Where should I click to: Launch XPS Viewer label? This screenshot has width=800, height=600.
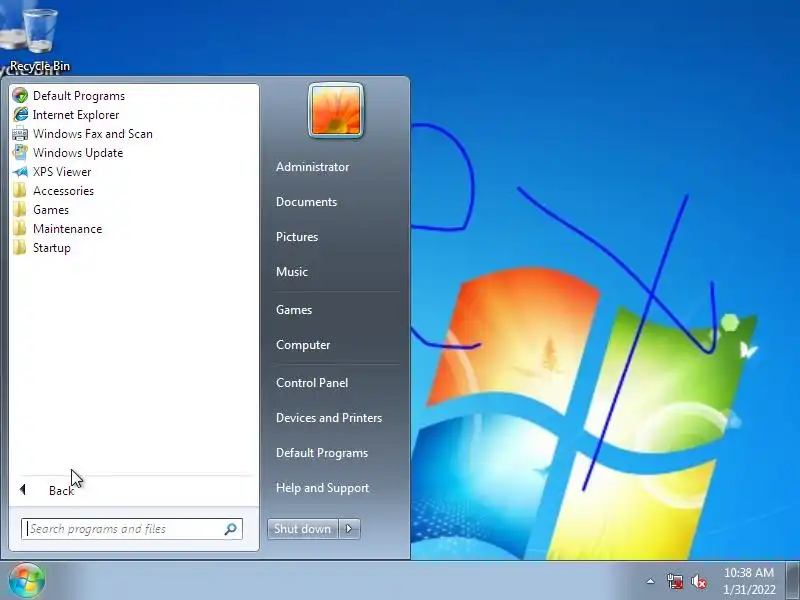[x=62, y=172]
